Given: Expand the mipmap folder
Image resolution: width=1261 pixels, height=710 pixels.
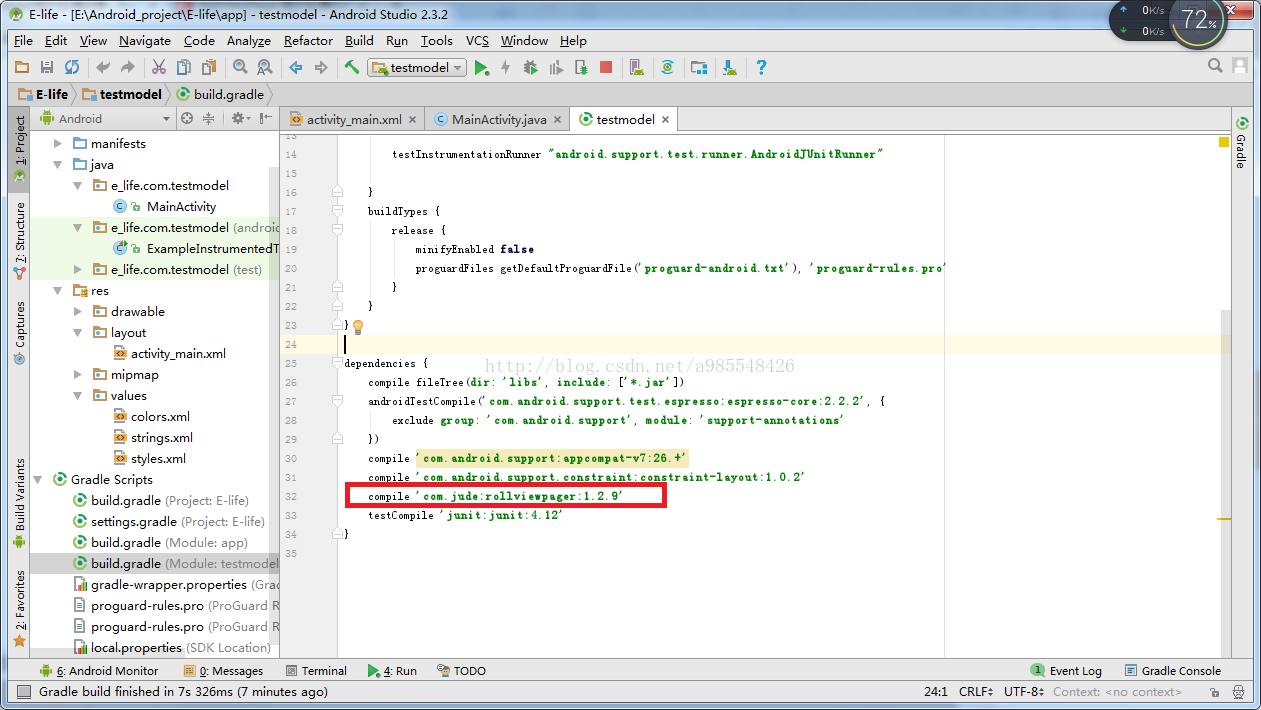Looking at the screenshot, I should pos(78,375).
